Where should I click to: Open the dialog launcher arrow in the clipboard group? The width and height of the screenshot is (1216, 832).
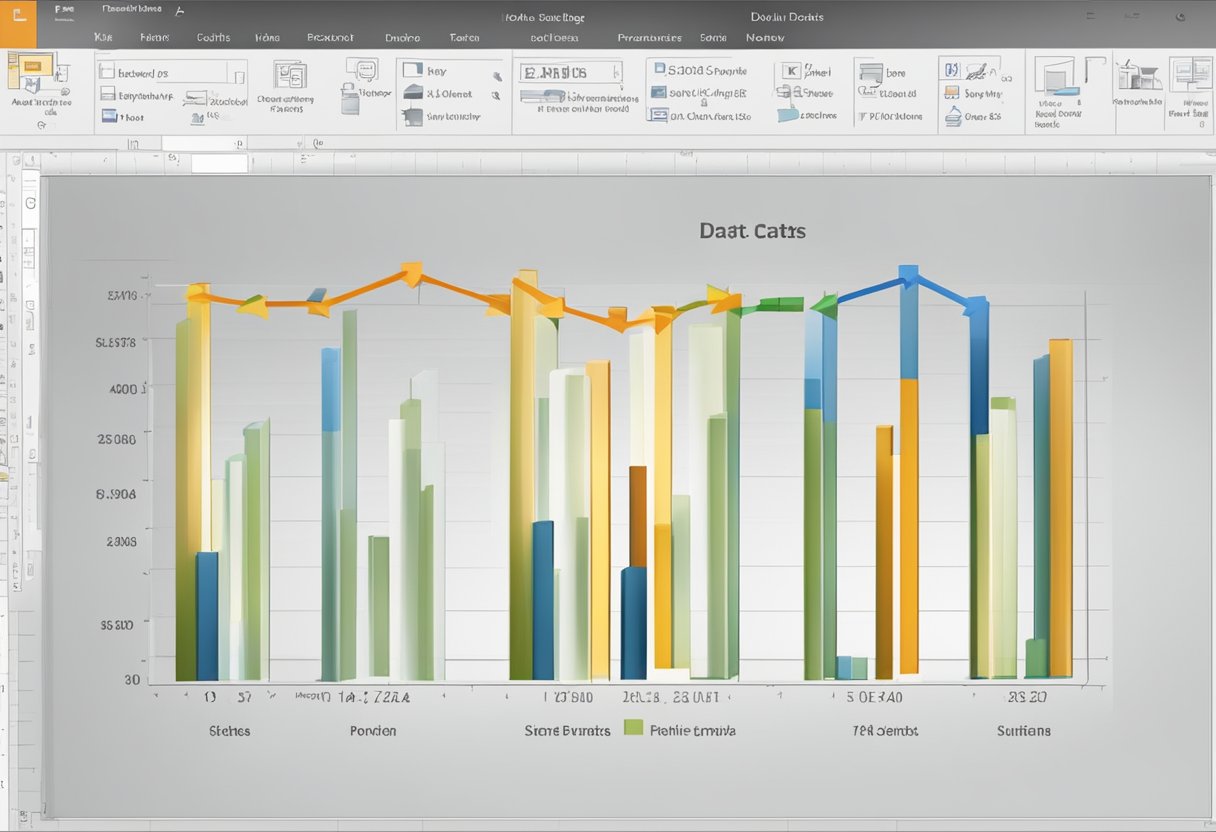pyautogui.click(x=41, y=123)
